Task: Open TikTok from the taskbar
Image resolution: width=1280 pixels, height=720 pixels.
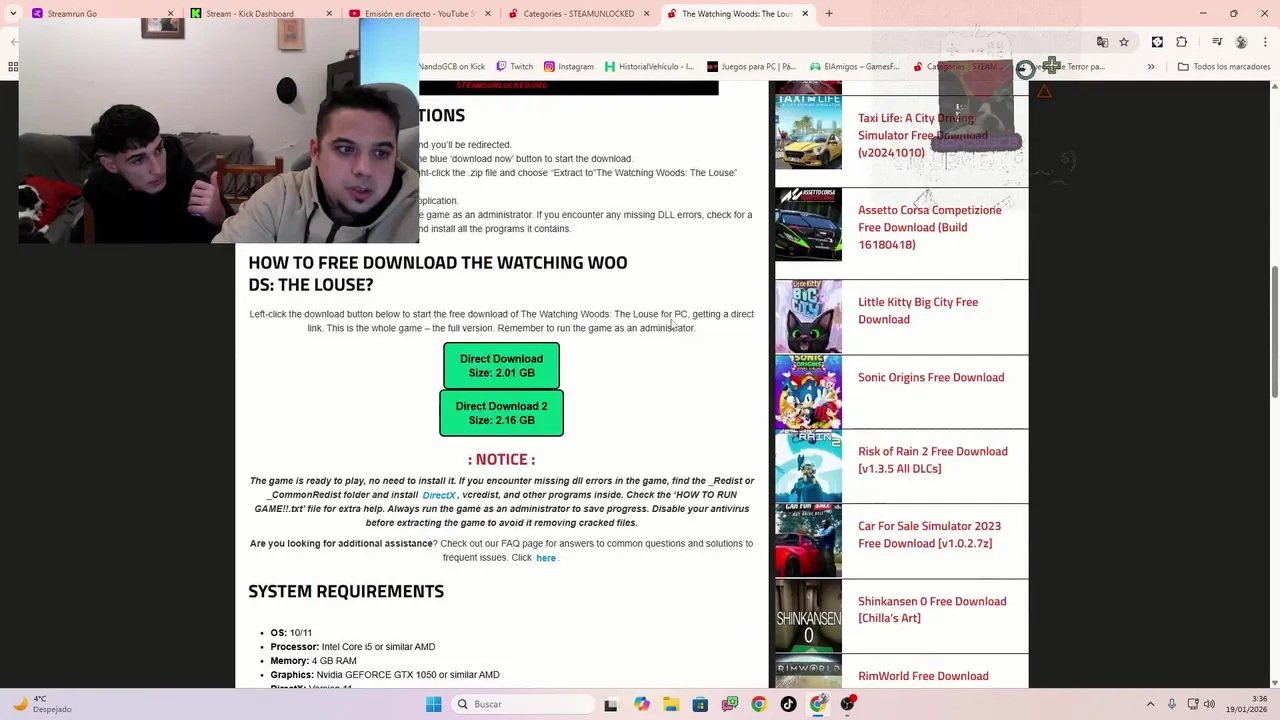Action: coord(789,704)
